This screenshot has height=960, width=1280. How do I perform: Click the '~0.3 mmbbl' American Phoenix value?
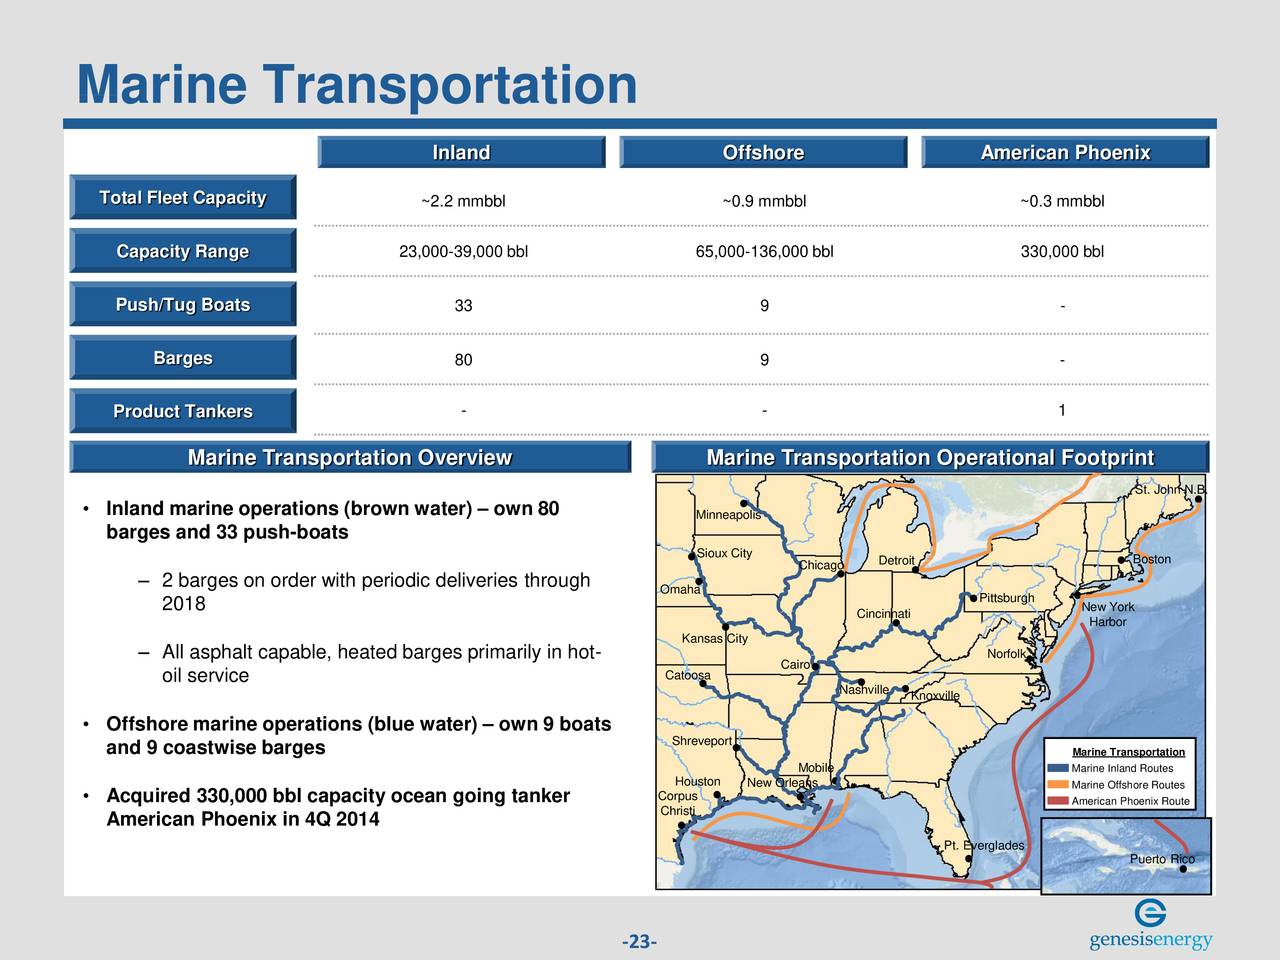click(1062, 201)
